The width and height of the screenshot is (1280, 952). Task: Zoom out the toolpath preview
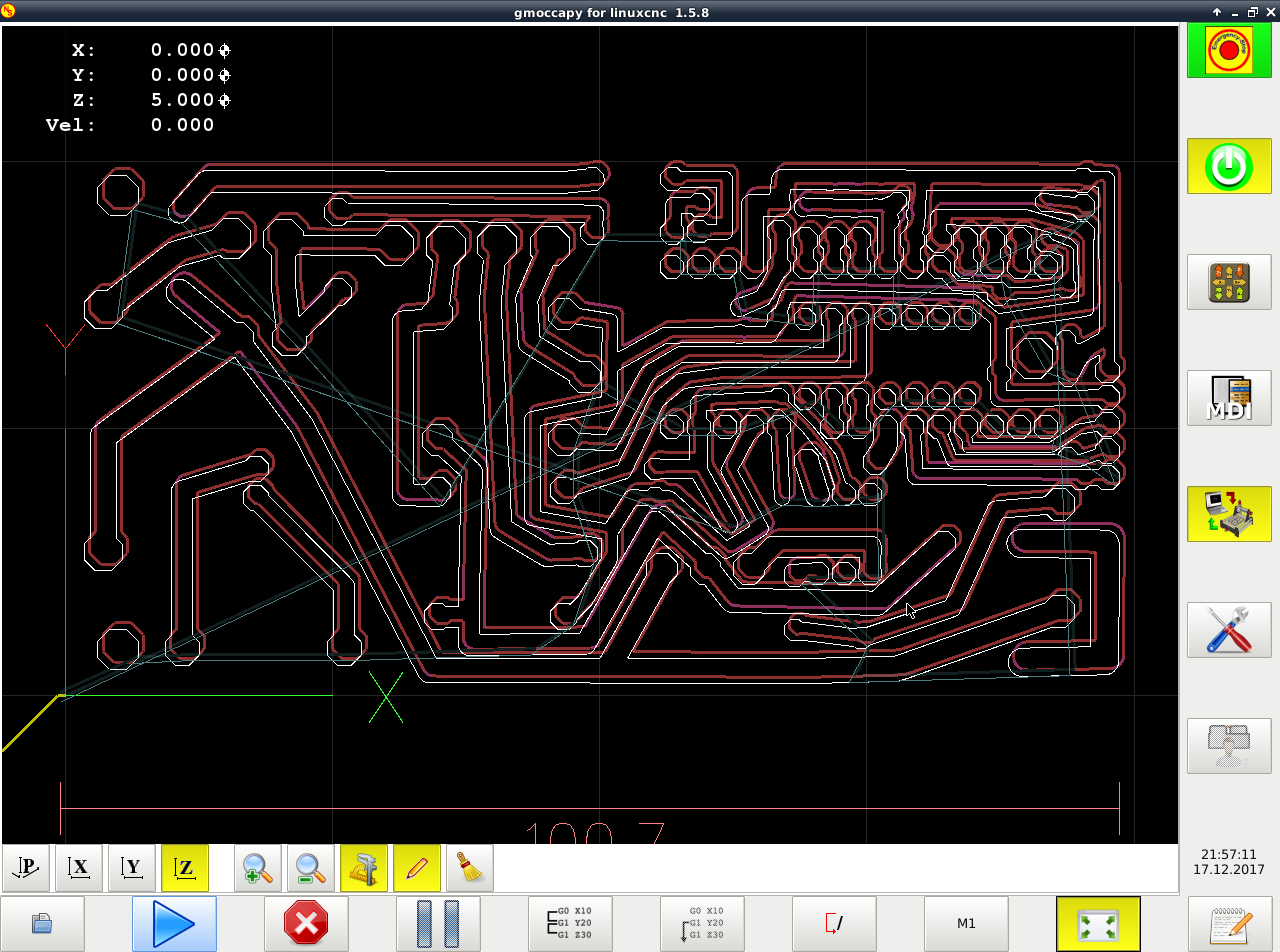(x=311, y=868)
